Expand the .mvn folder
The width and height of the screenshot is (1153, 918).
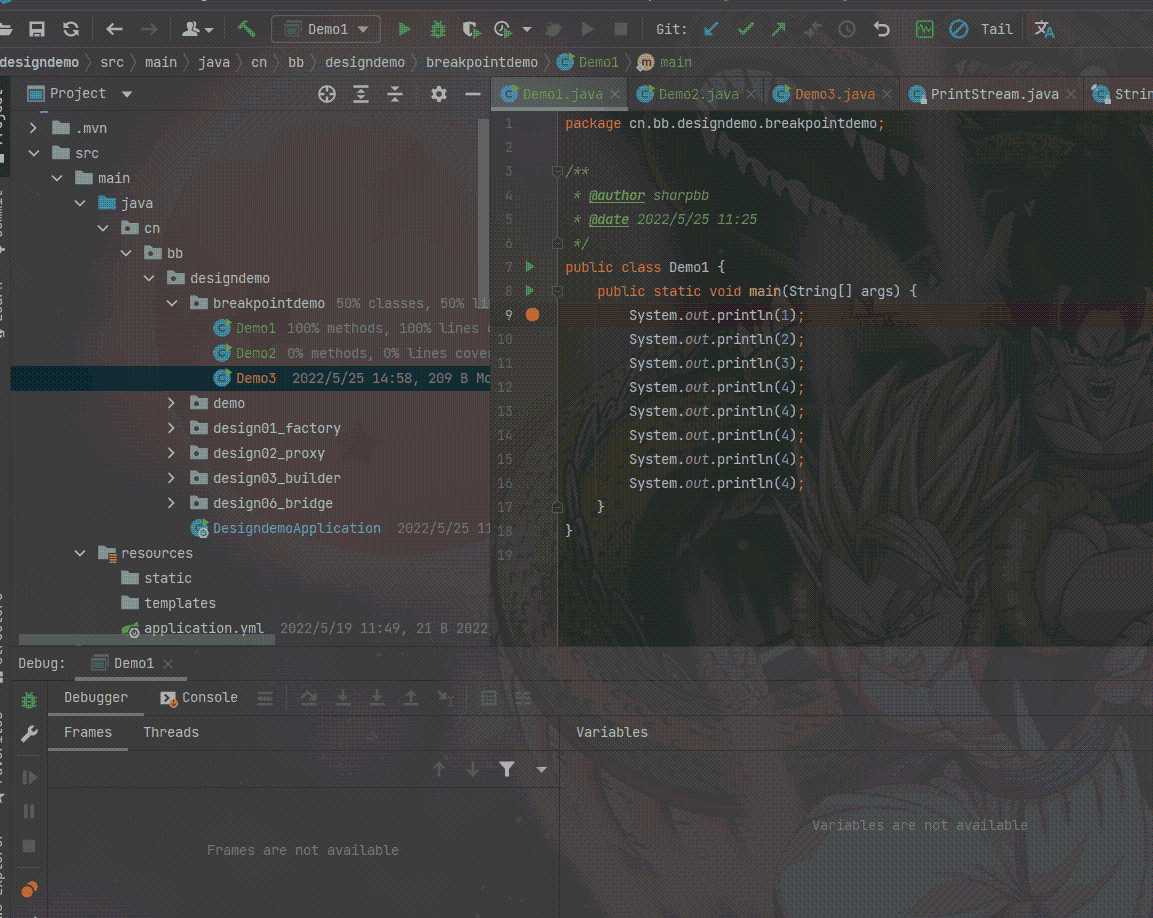coord(33,128)
